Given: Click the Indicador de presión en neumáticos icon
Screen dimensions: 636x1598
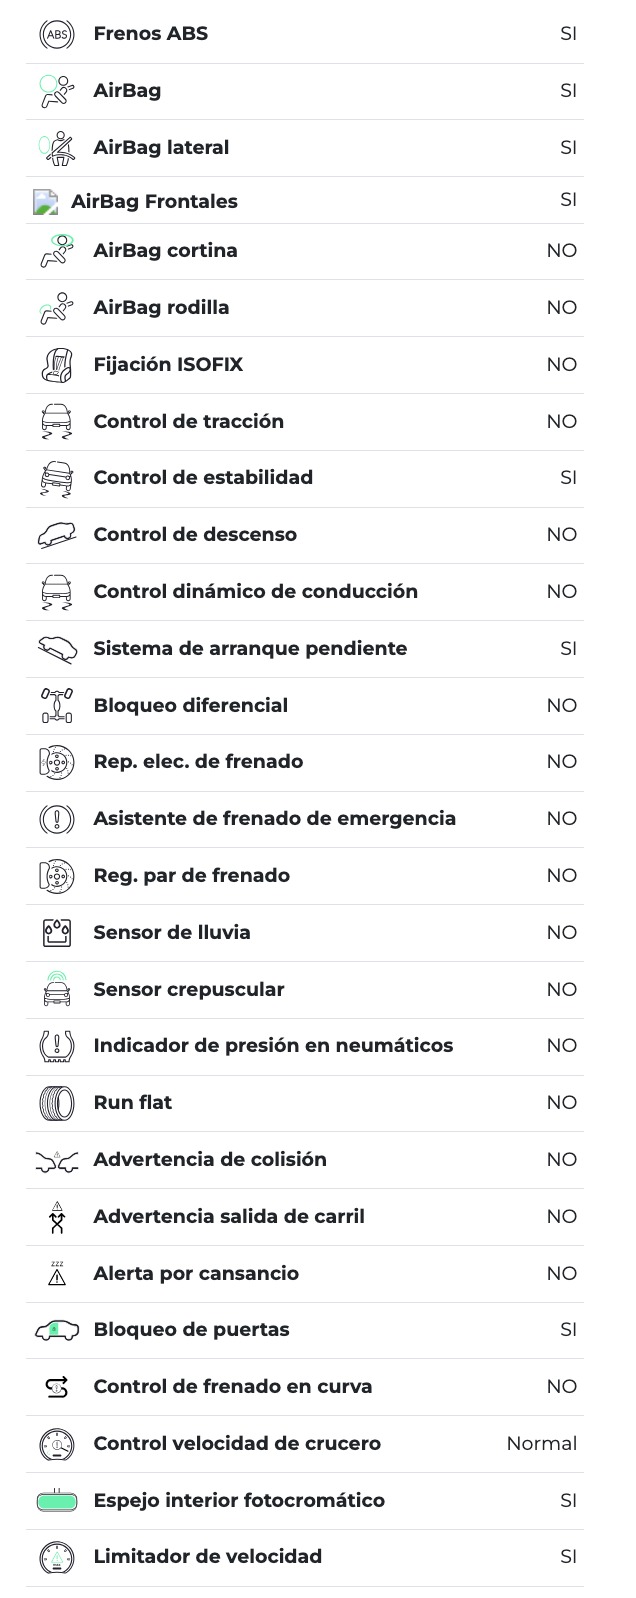Looking at the screenshot, I should tap(56, 1046).
